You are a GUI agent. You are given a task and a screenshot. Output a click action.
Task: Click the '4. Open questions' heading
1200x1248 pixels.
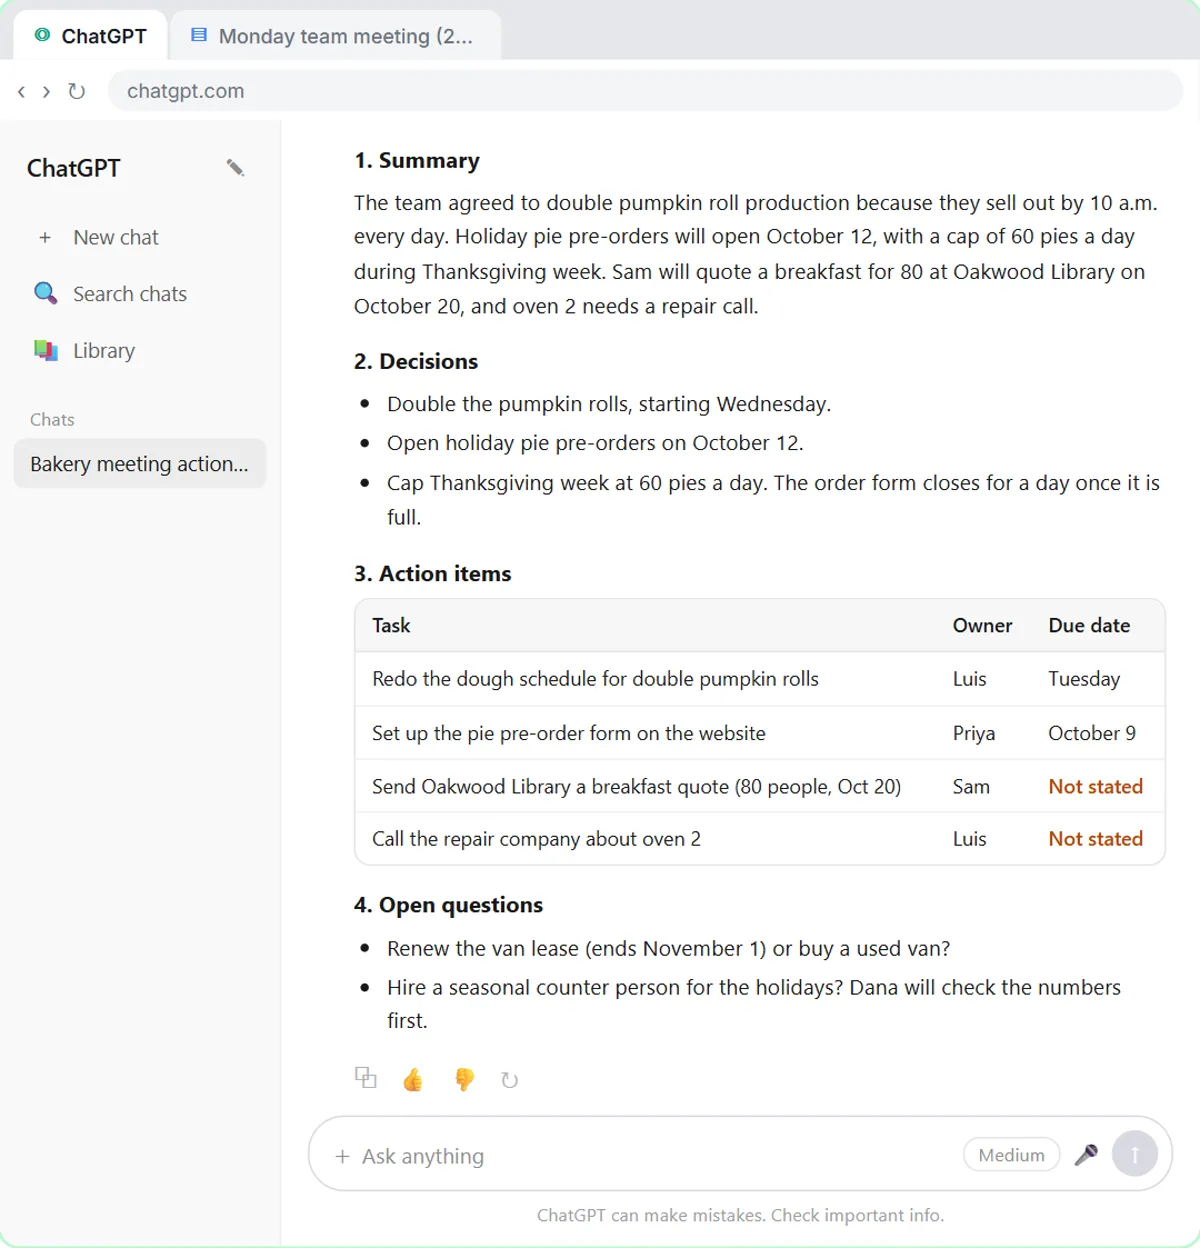click(x=448, y=905)
